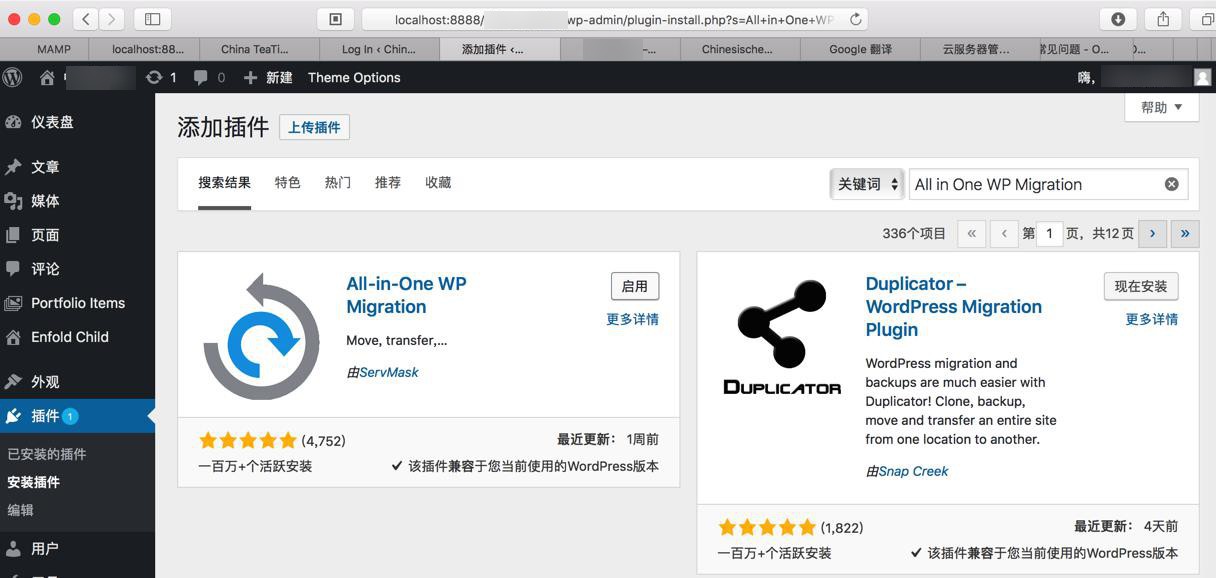The width and height of the screenshot is (1216, 578).
Task: Click 现在安装 for Duplicator plugin
Action: 1141,286
